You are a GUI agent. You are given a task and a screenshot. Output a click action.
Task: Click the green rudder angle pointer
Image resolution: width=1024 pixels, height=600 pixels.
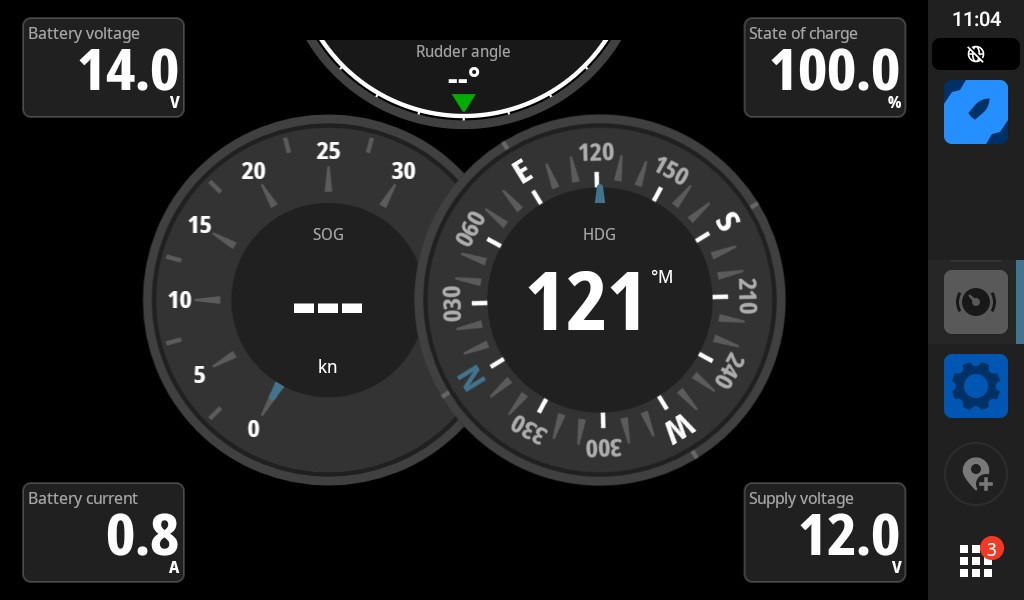463,103
